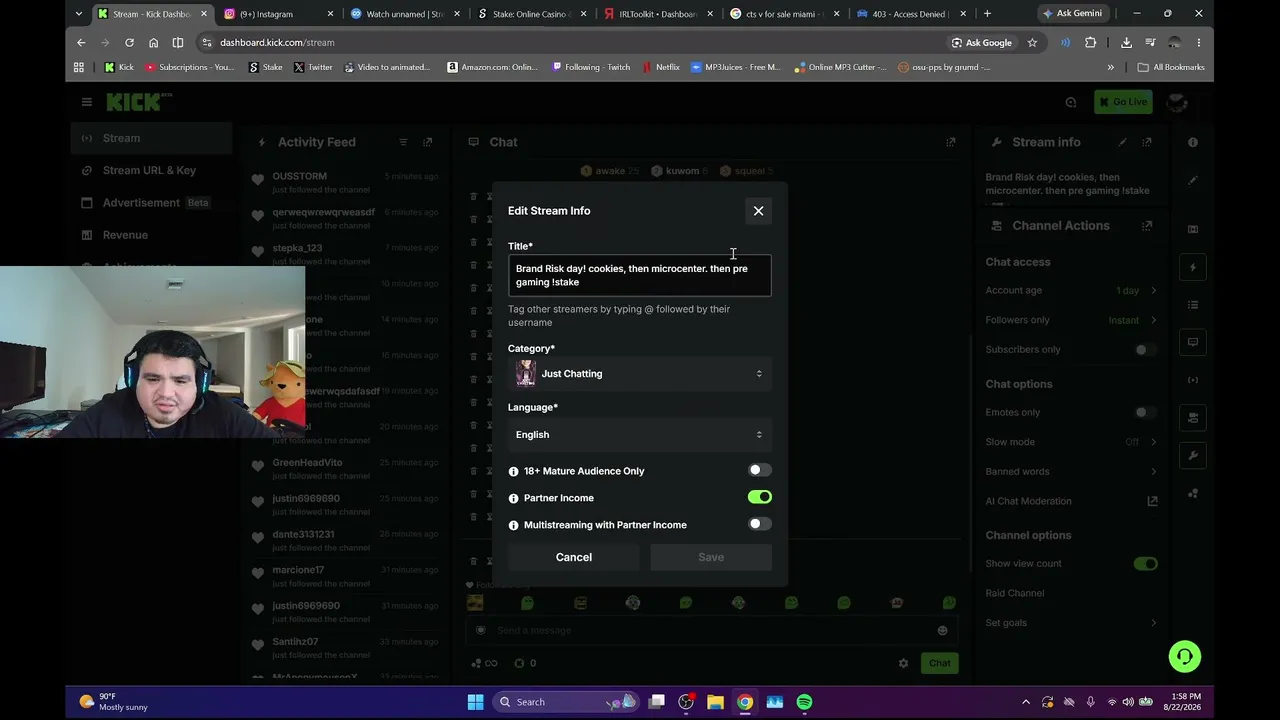Show info icon for Multistreaming with Partner Income
1280x720 pixels.
point(513,525)
